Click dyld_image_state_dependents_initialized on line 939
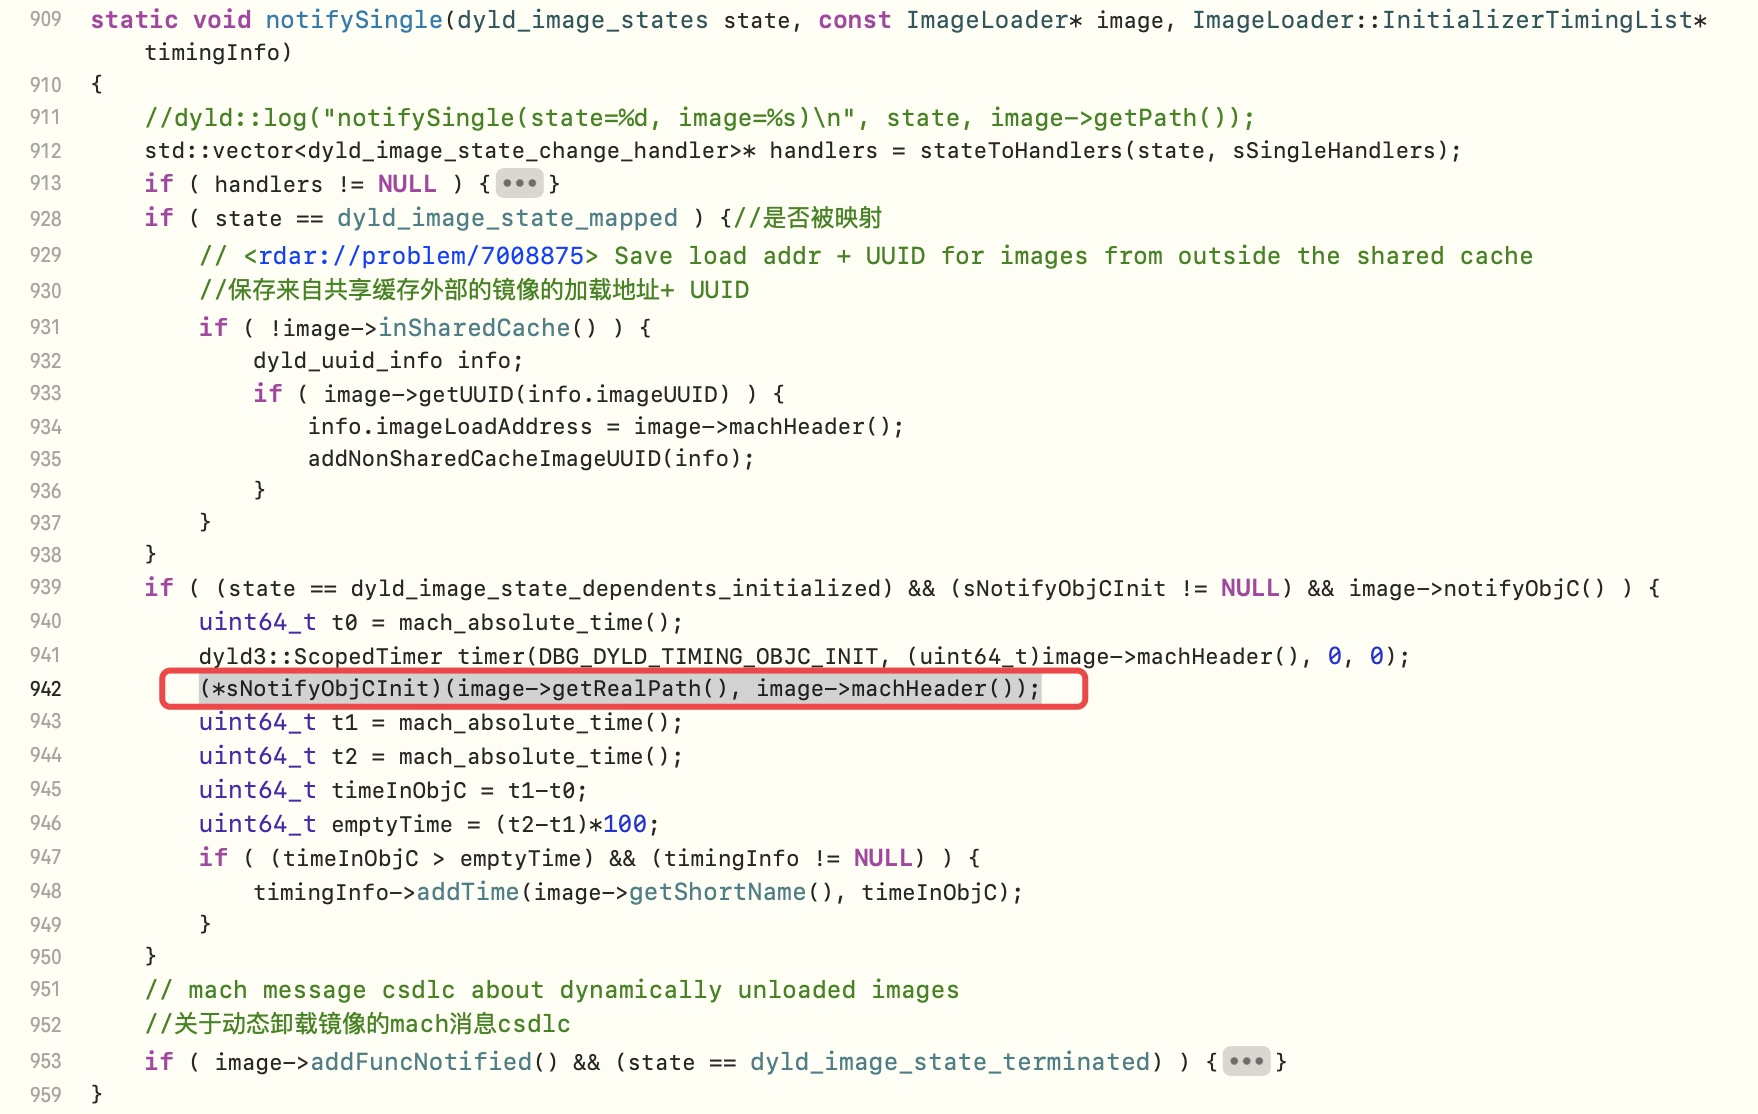 (x=616, y=588)
